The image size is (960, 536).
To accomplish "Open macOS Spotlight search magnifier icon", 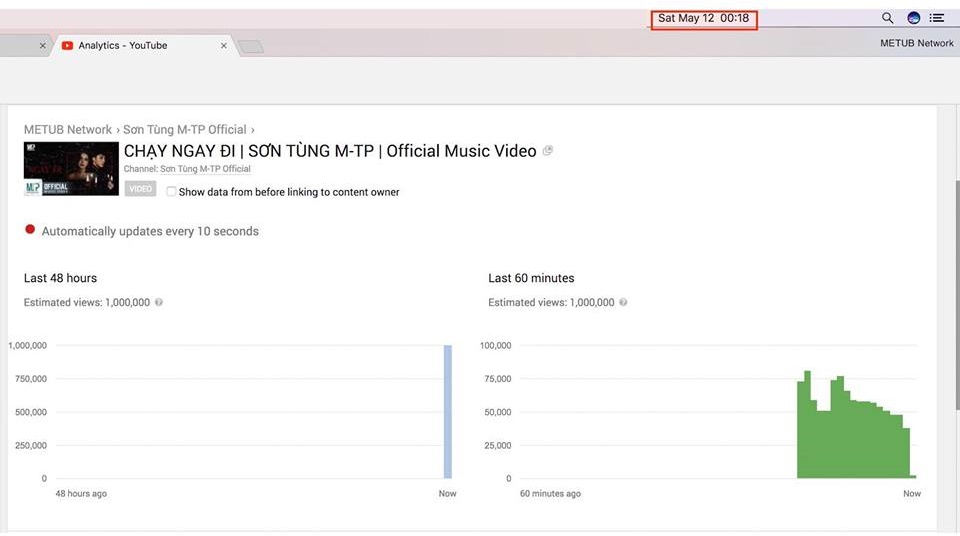I will [887, 18].
